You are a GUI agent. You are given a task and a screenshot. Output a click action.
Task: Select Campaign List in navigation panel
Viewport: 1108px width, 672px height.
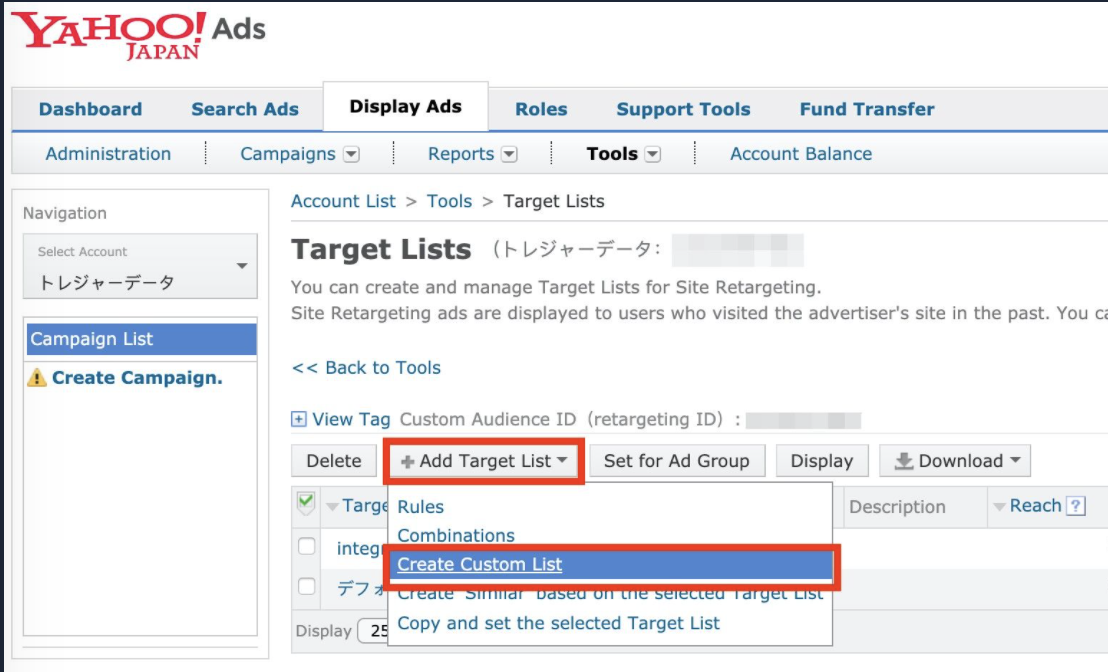tap(140, 339)
